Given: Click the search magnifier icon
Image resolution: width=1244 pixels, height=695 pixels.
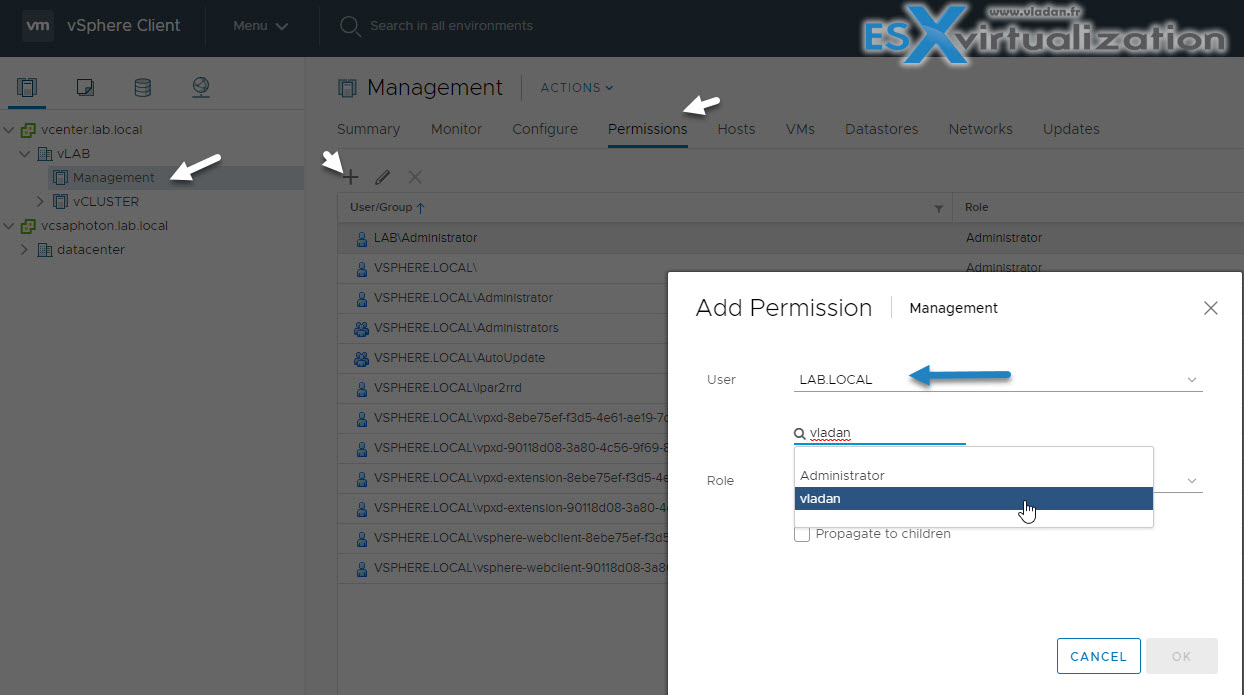Looking at the screenshot, I should click(x=350, y=26).
